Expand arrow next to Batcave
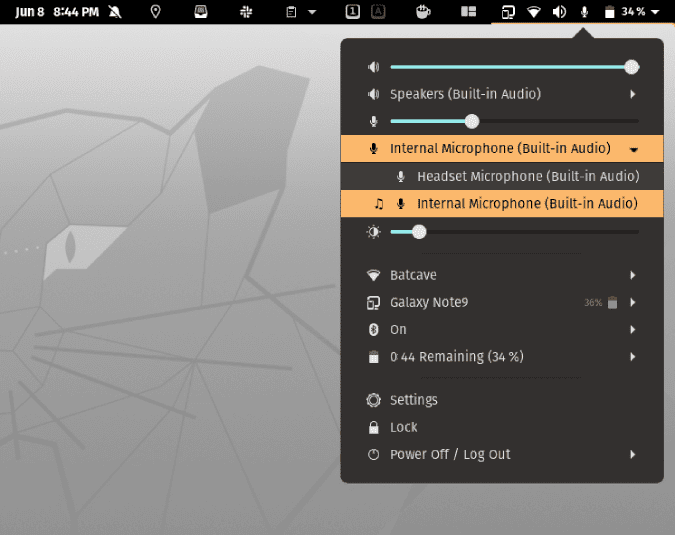Viewport: 675px width, 535px height. [633, 275]
